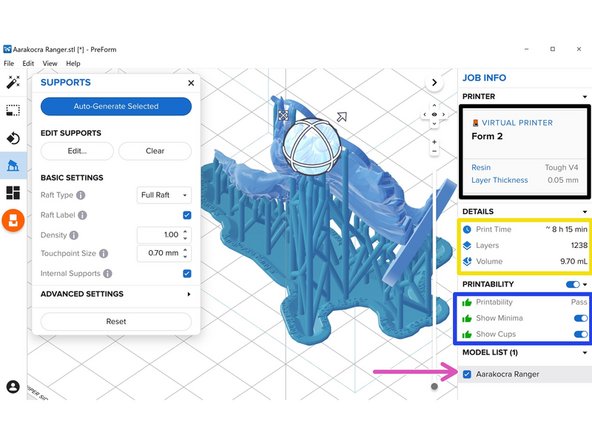
Task: Click the Density value field
Action: point(164,235)
